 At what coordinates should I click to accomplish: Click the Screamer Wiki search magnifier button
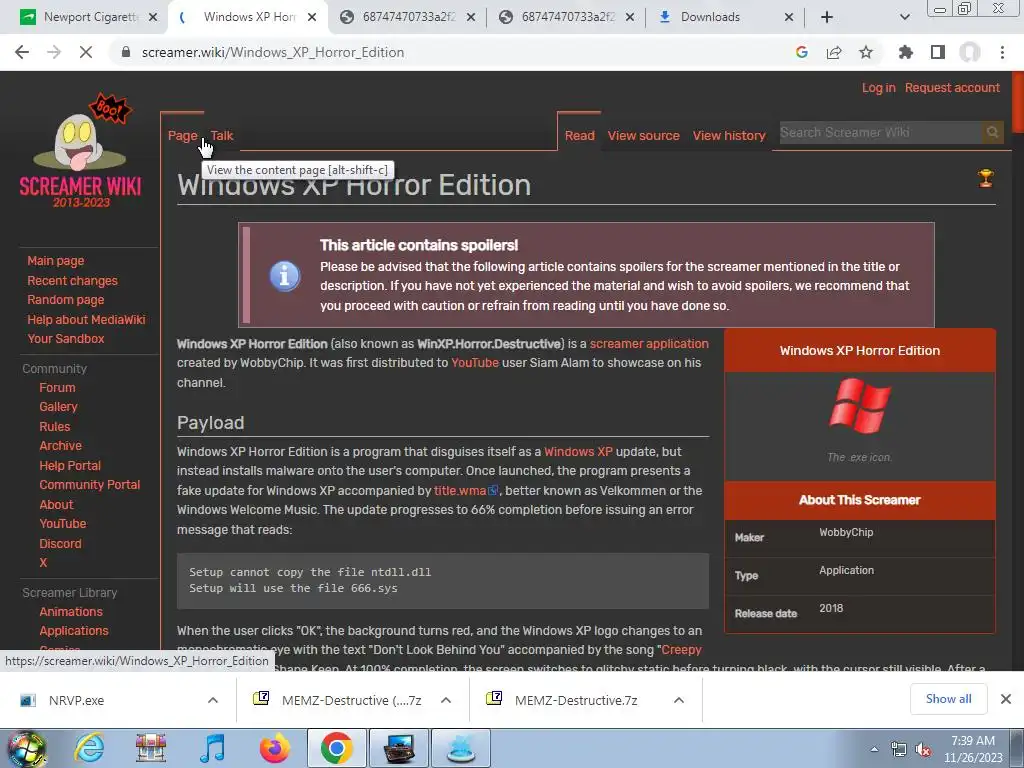point(992,133)
